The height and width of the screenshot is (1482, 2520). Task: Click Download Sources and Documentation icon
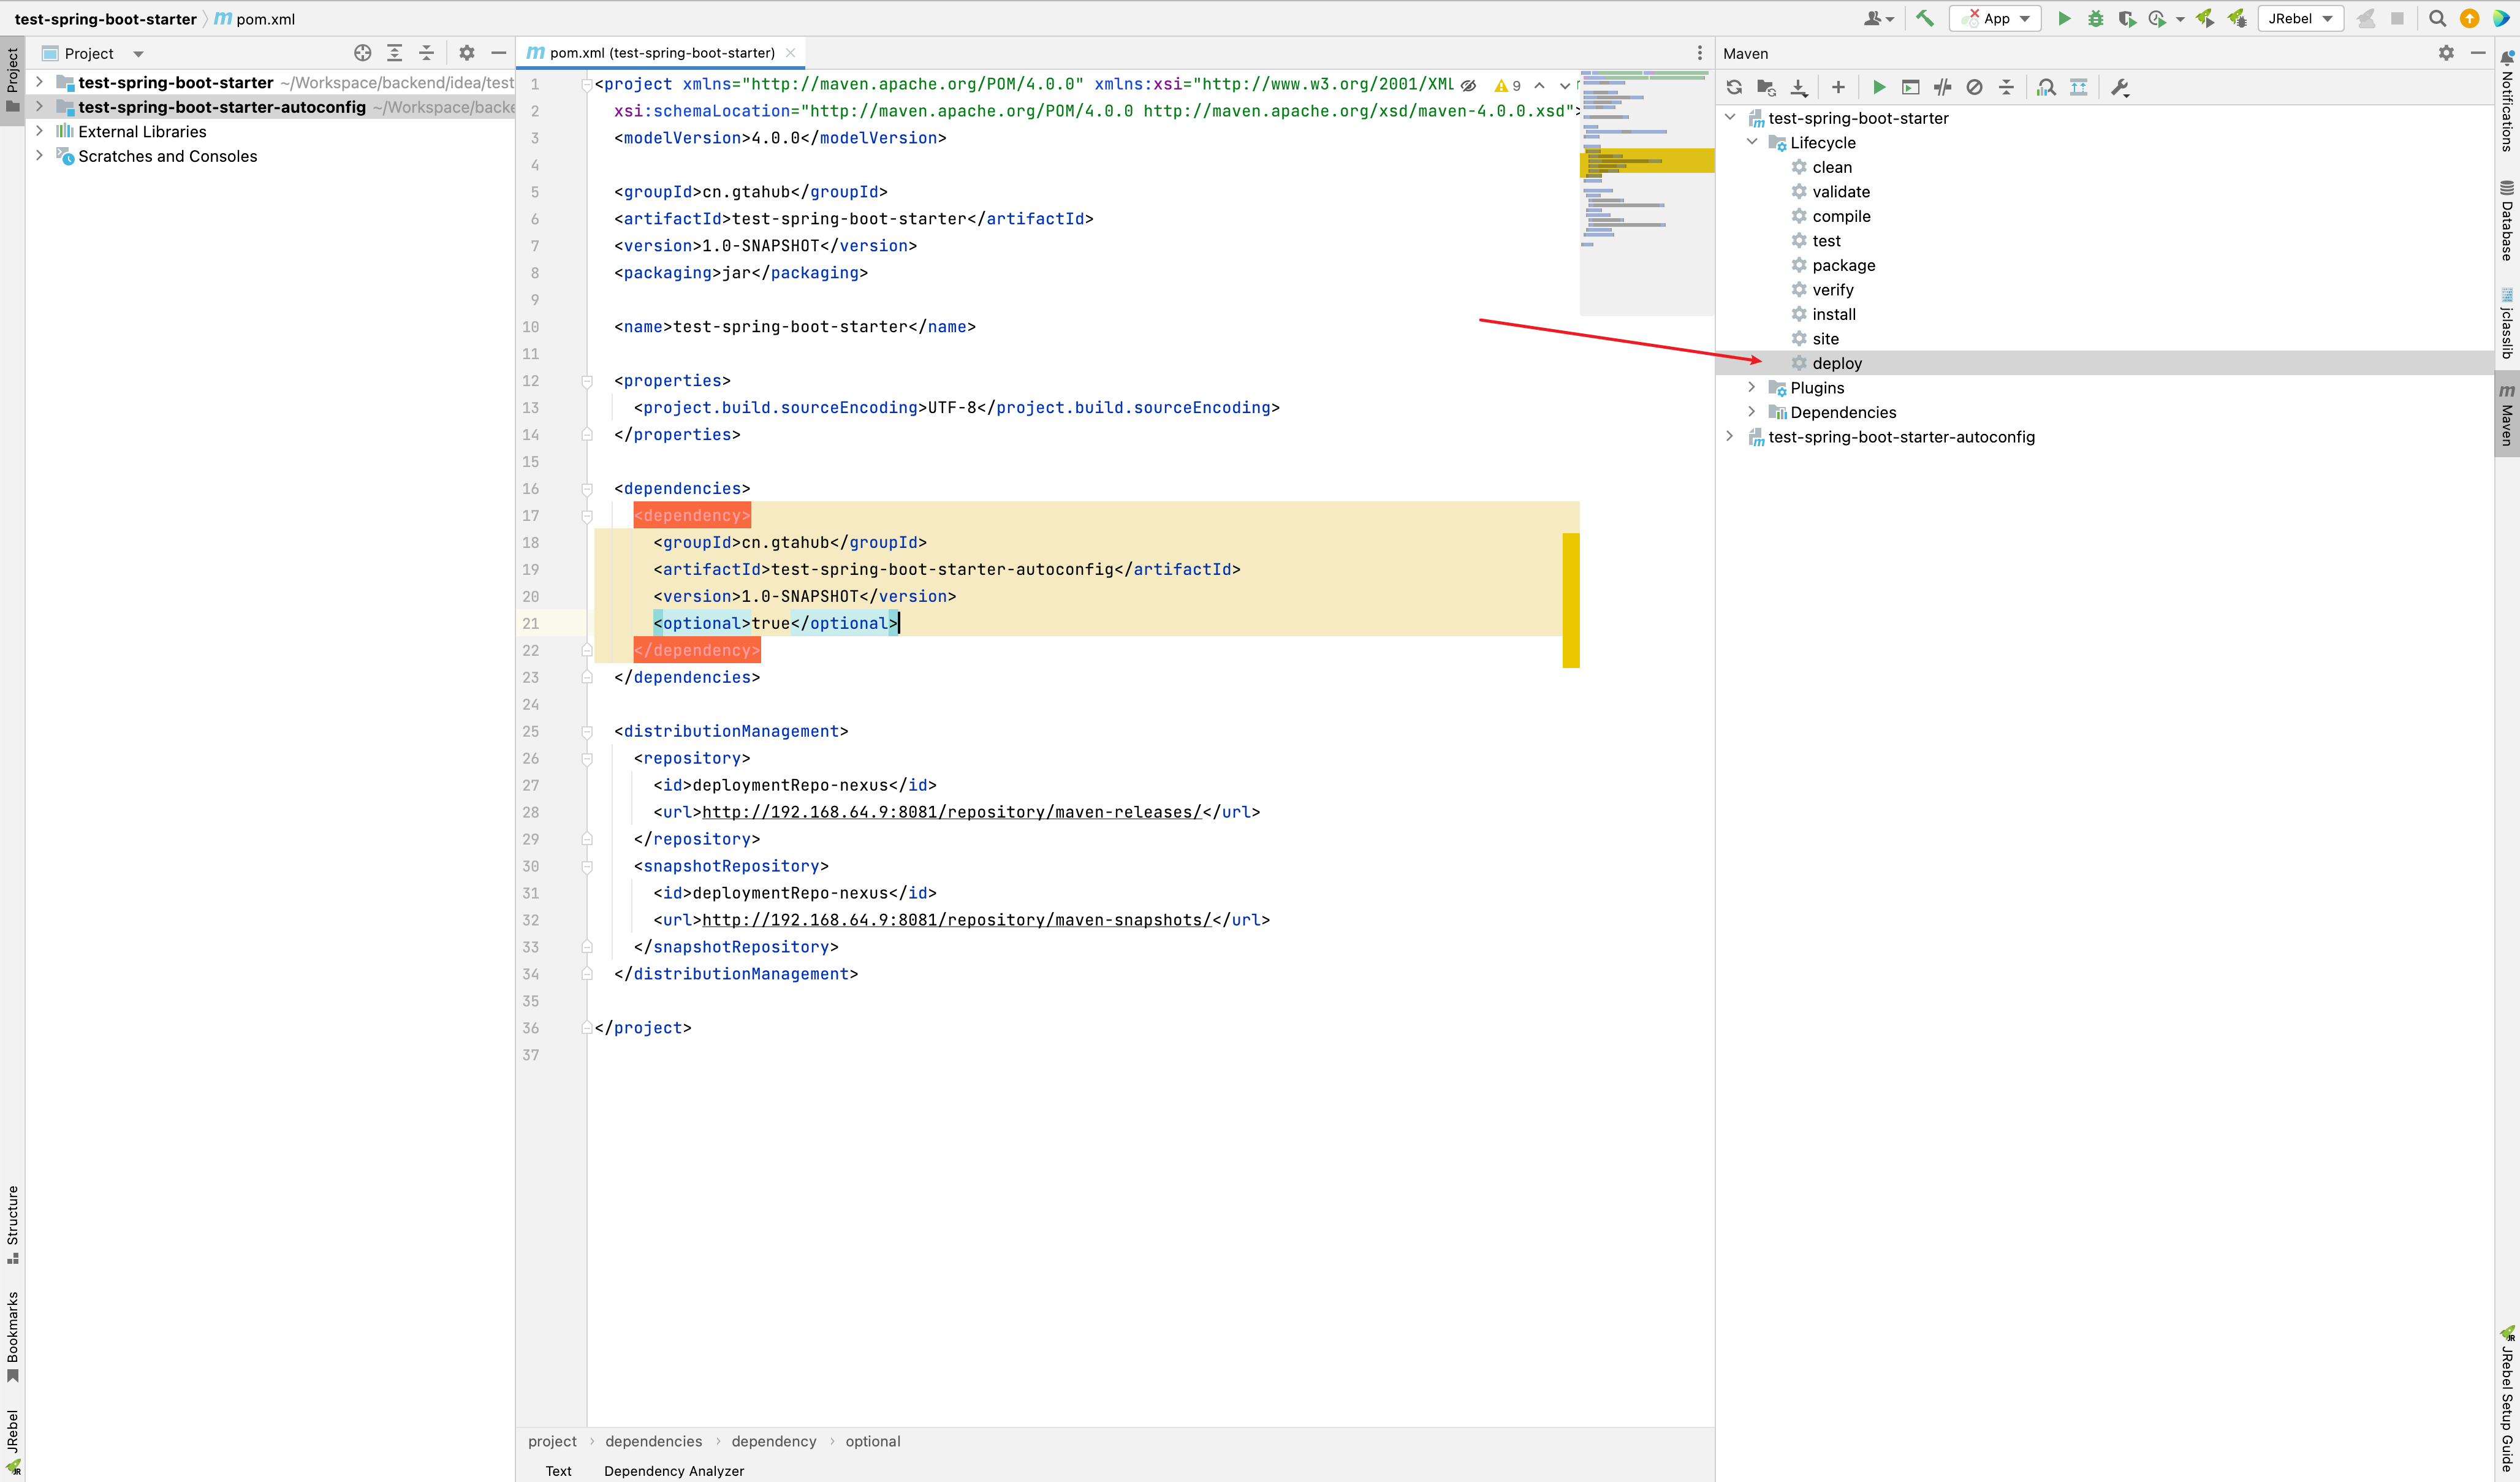[x=1798, y=87]
